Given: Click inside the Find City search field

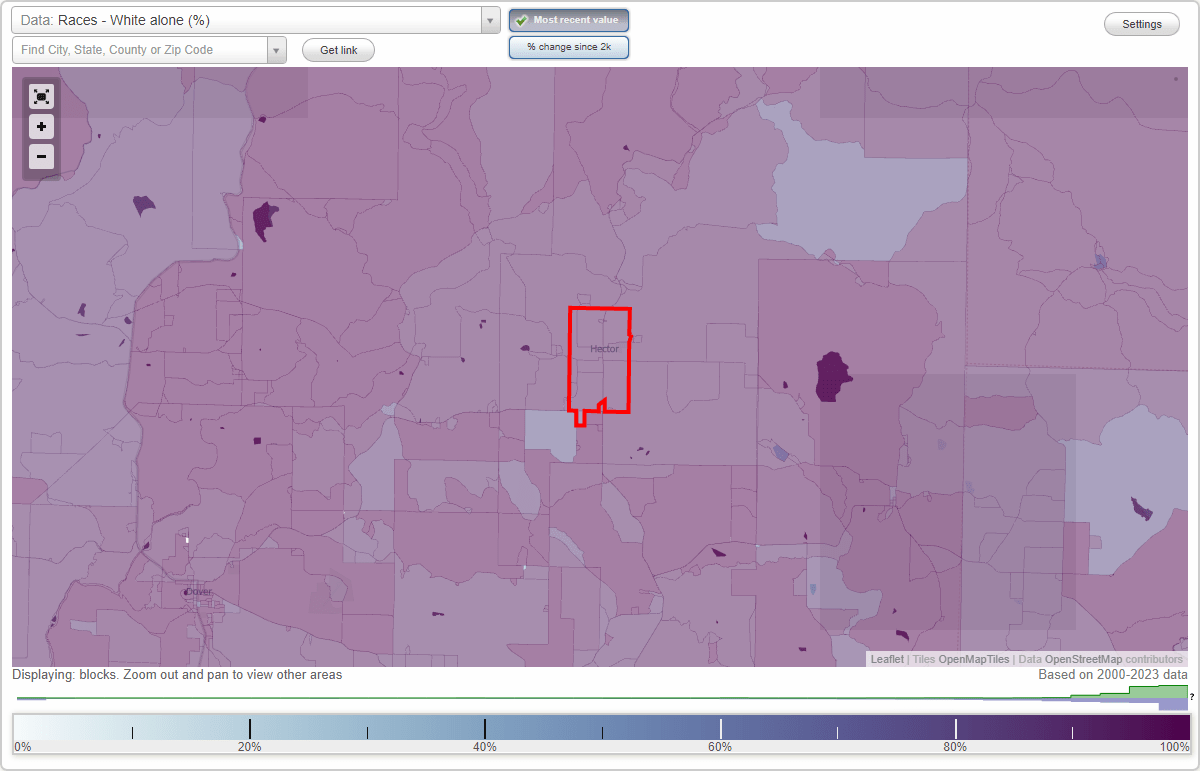Looking at the screenshot, I should click(x=140, y=48).
